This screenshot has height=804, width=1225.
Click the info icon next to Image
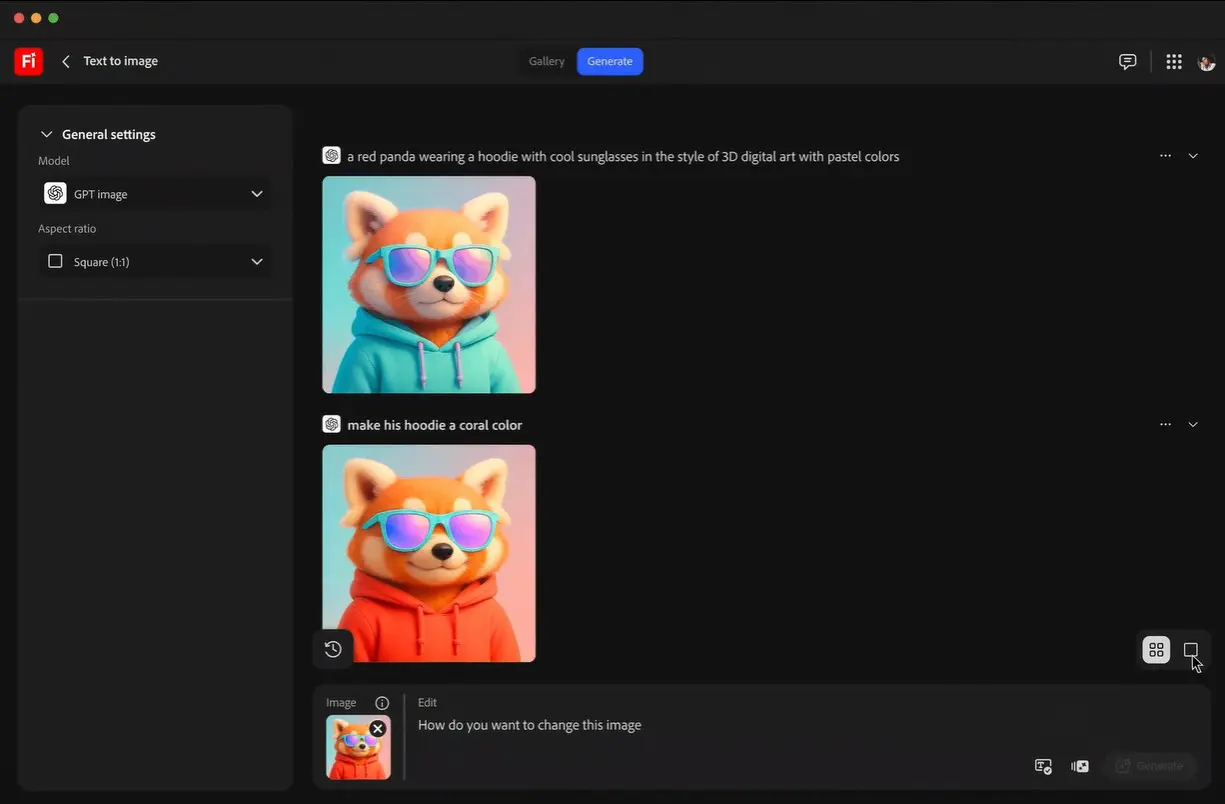pyautogui.click(x=381, y=703)
